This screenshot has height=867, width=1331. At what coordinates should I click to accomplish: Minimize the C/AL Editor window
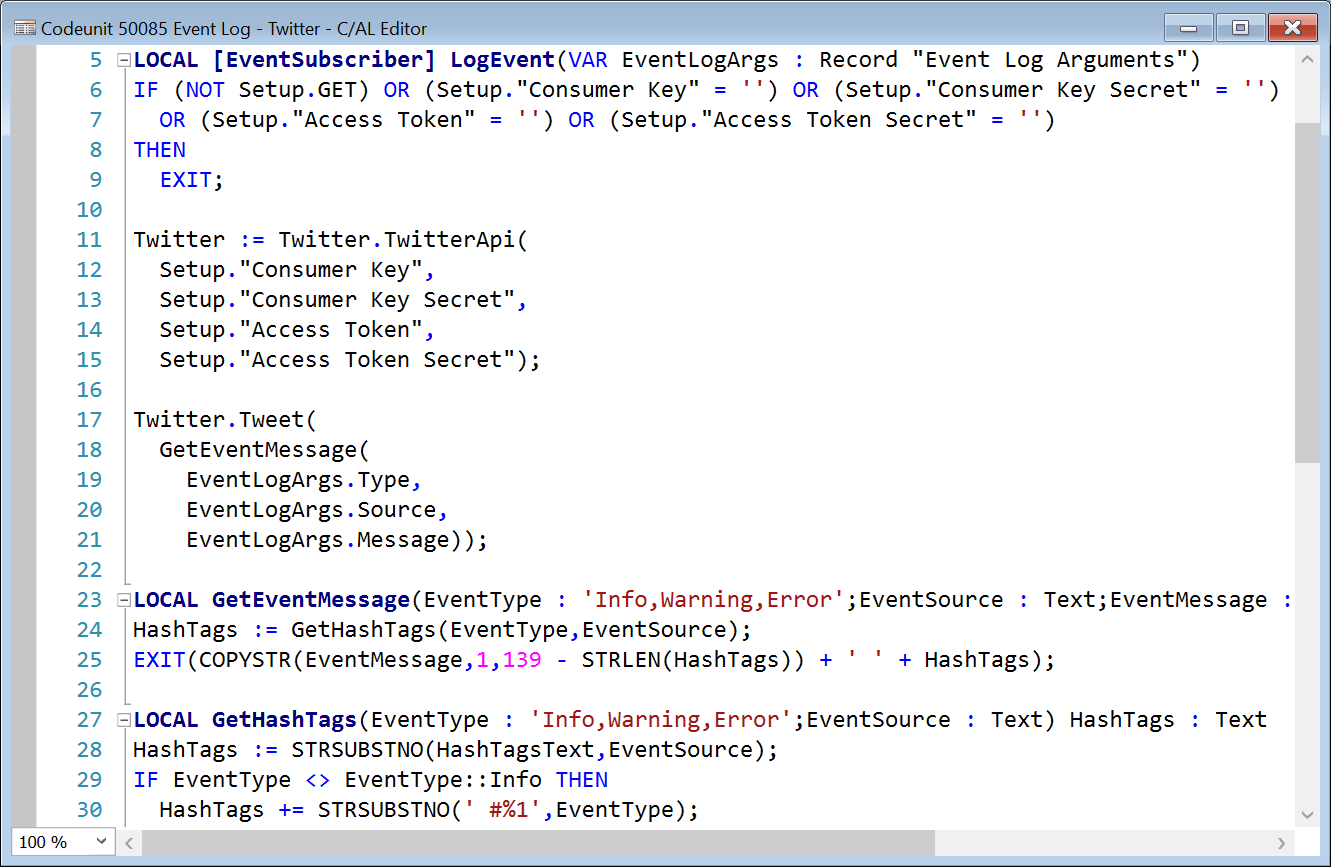(x=1190, y=28)
